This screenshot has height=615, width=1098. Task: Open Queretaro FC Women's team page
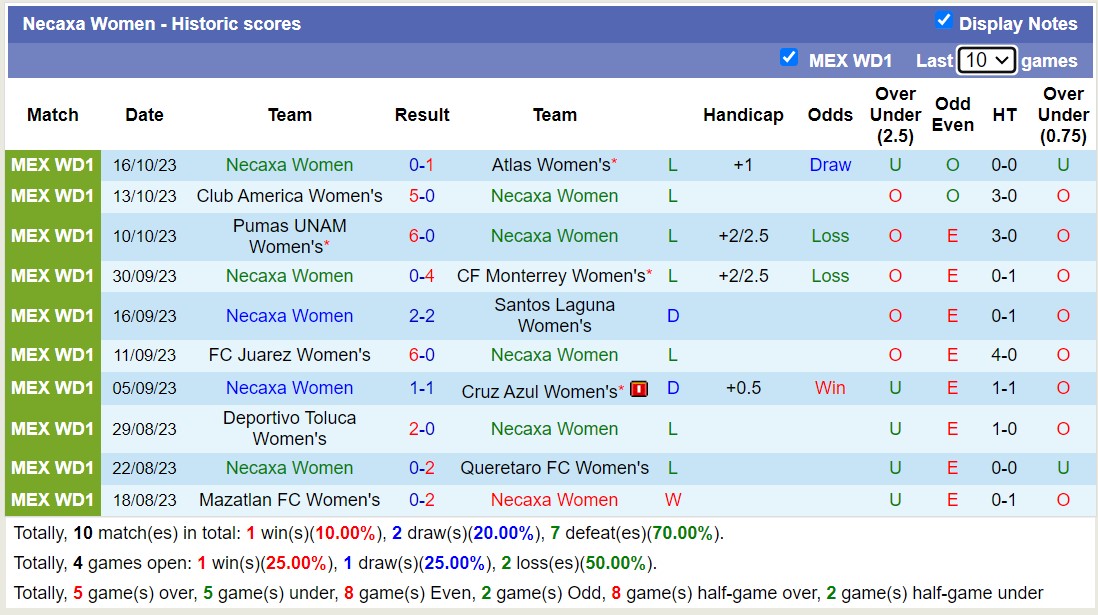click(x=555, y=468)
